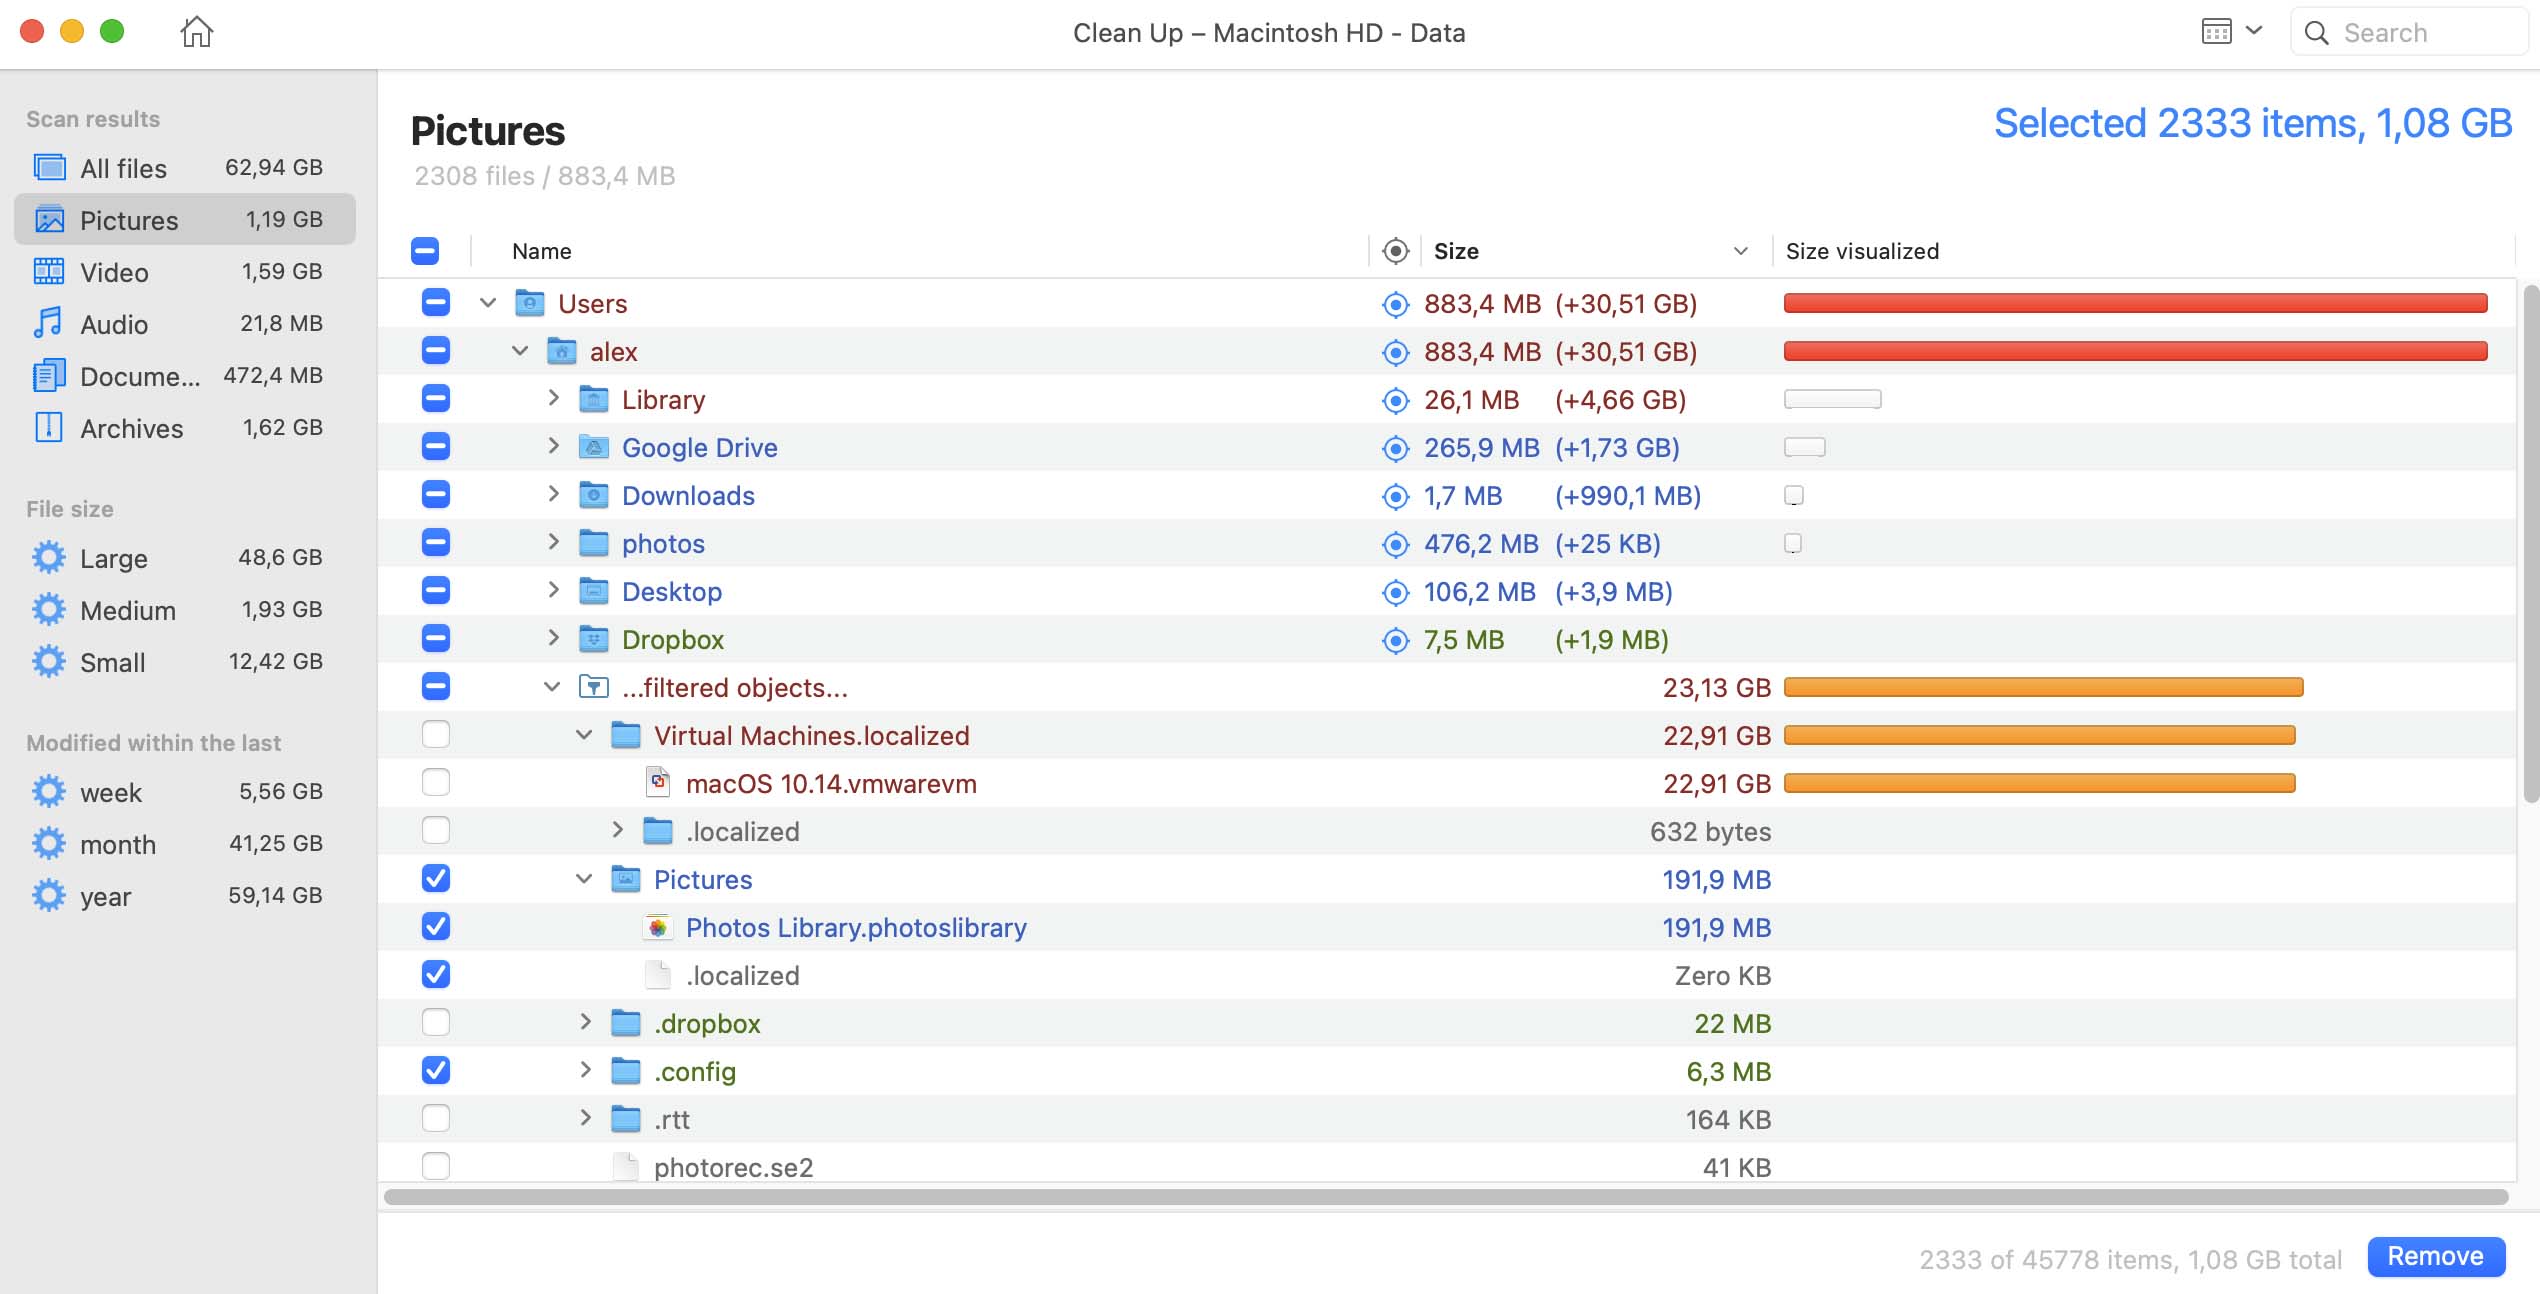The width and height of the screenshot is (2540, 1294).
Task: Click the Large file size gear icon
Action: click(x=48, y=558)
